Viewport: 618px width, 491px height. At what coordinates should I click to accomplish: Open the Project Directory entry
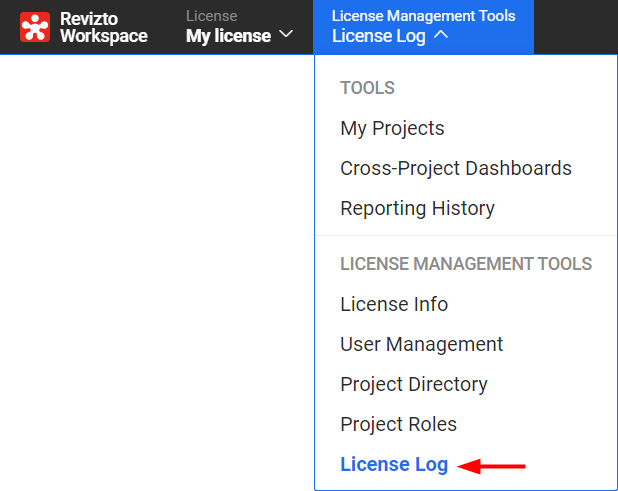[414, 384]
